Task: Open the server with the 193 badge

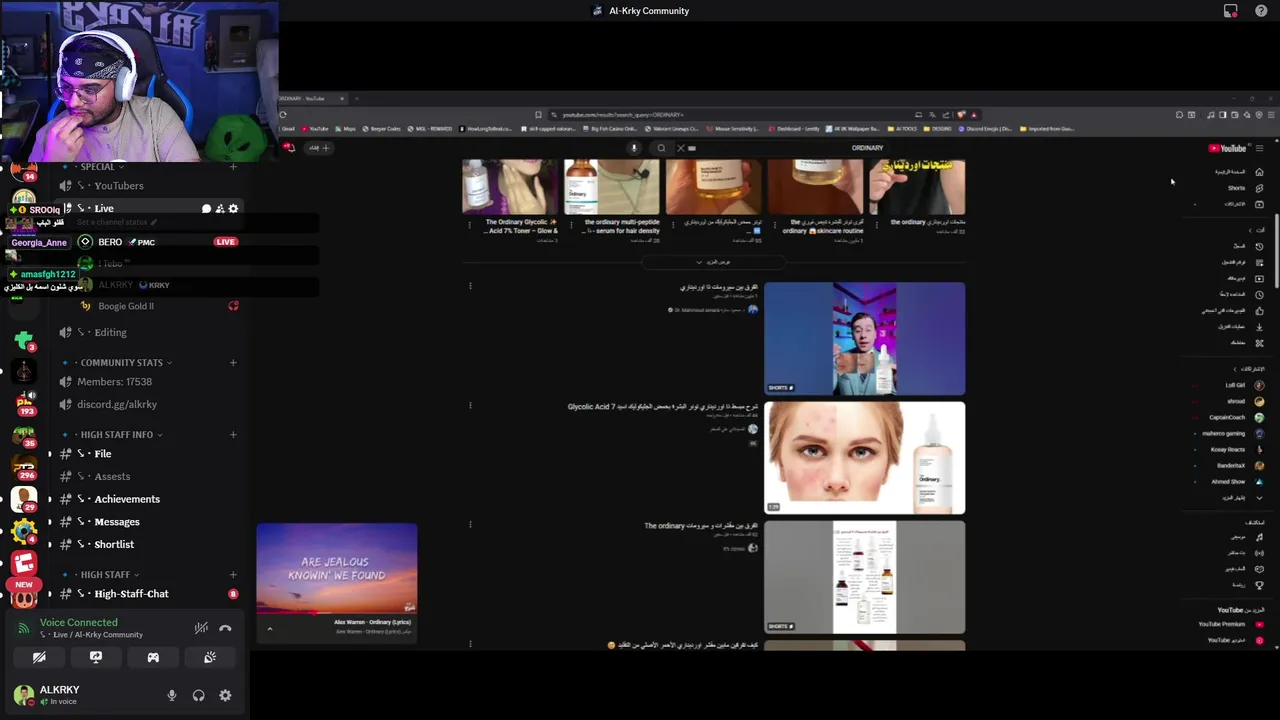Action: 24,402
